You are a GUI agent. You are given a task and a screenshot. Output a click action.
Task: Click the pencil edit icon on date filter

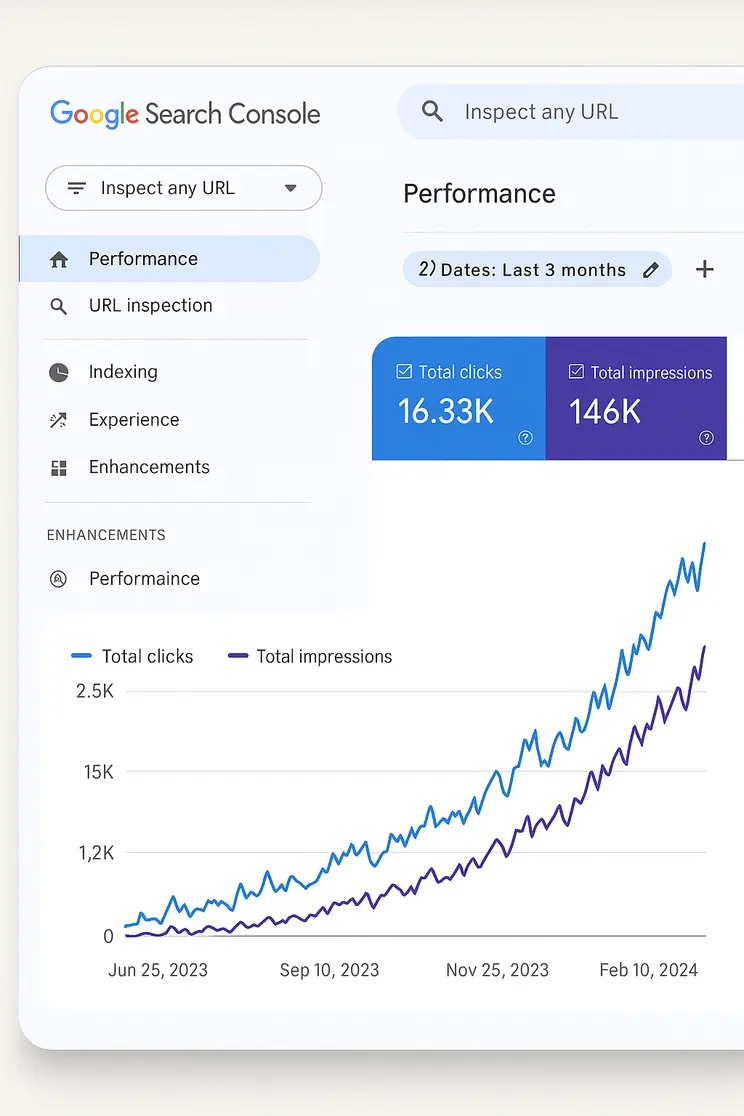651,270
